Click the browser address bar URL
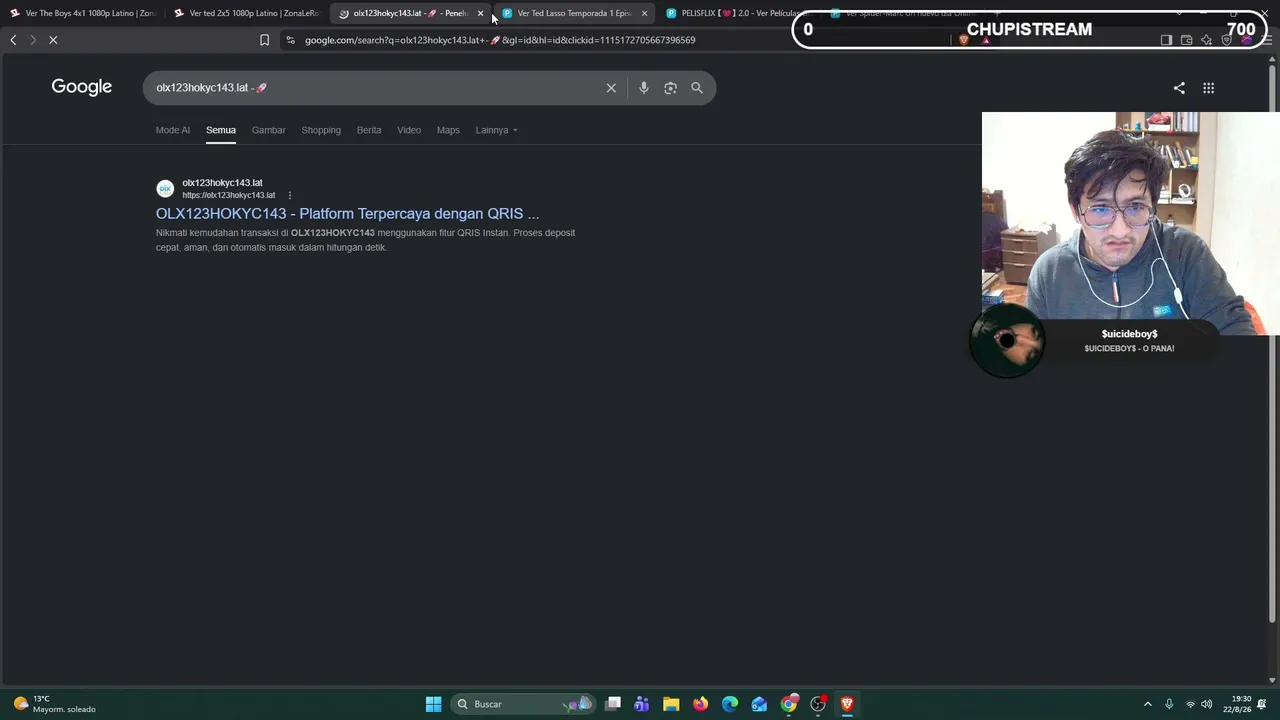The height and width of the screenshot is (720, 1280). coord(500,40)
